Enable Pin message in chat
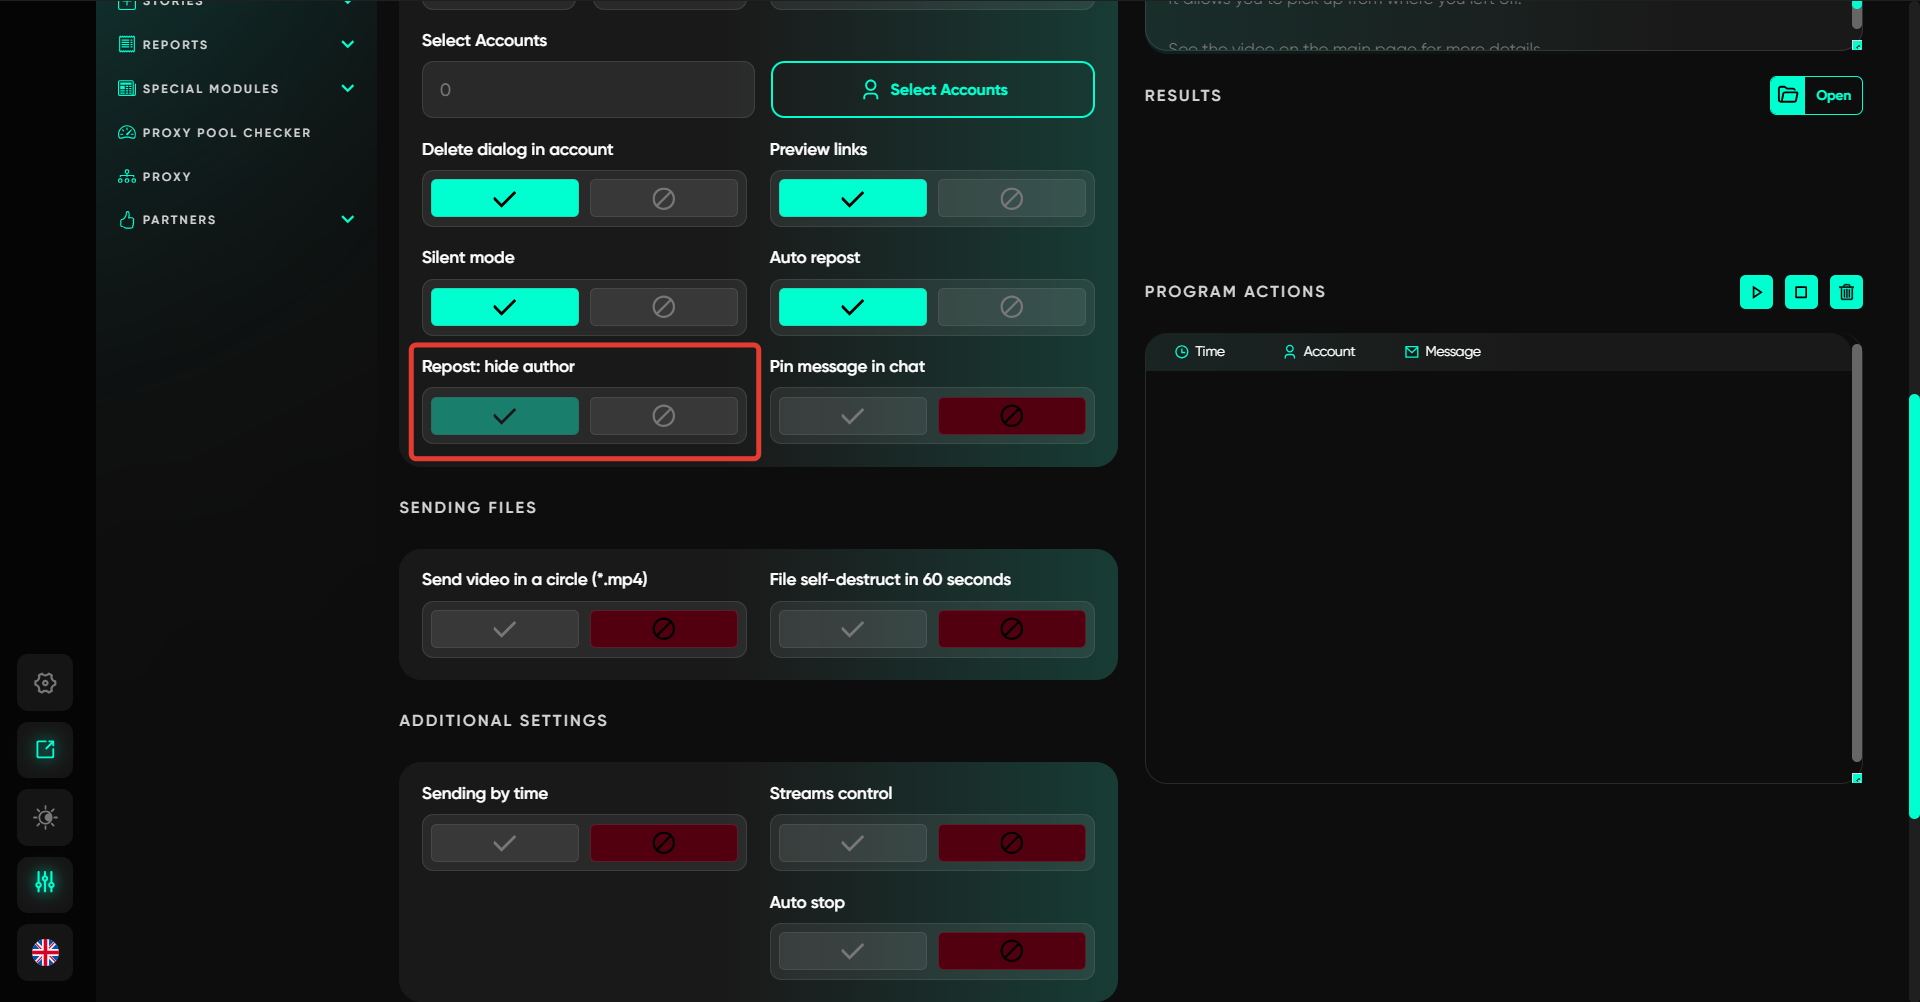 pyautogui.click(x=852, y=416)
